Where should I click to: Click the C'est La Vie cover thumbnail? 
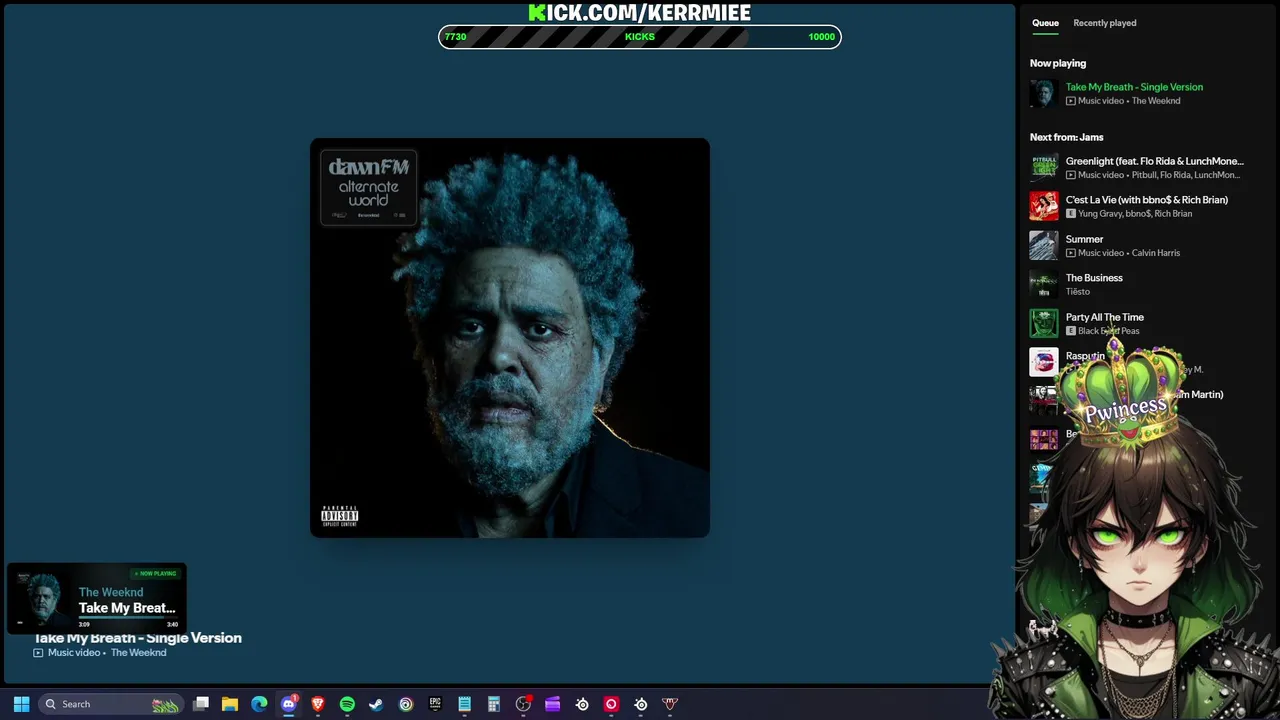coord(1044,206)
